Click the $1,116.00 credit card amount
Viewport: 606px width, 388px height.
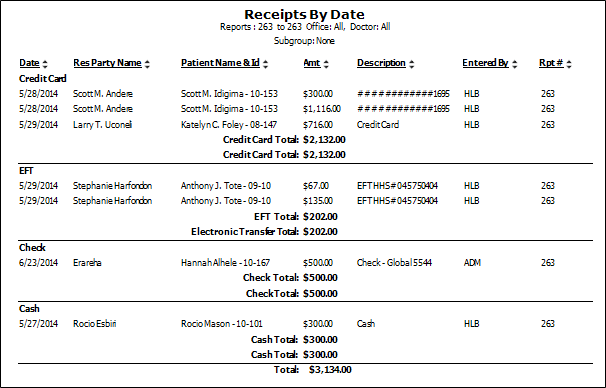(x=322, y=109)
